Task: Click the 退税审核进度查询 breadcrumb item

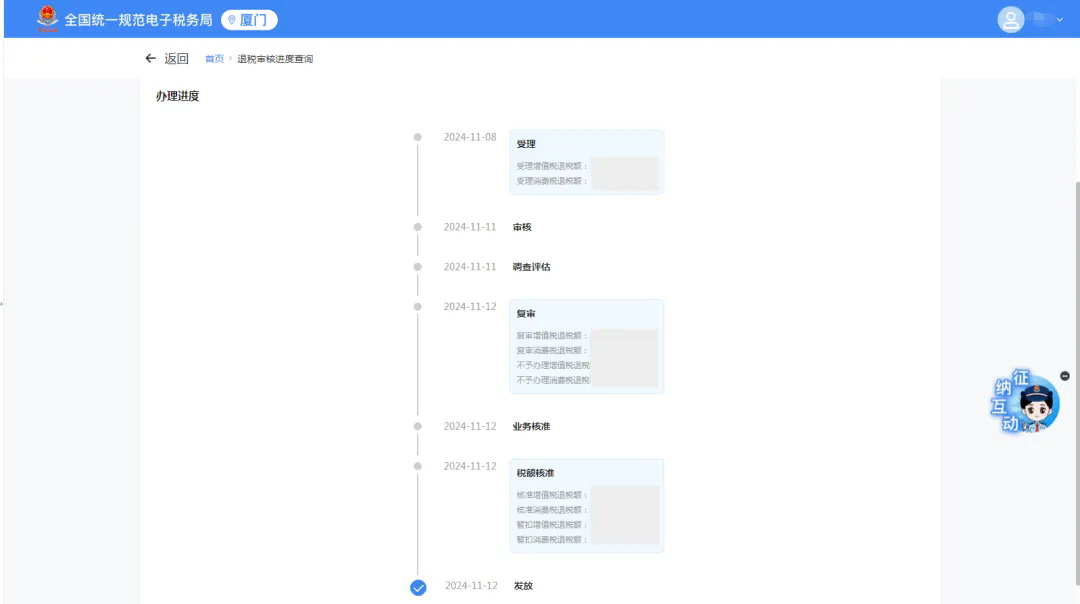Action: pyautogui.click(x=275, y=60)
